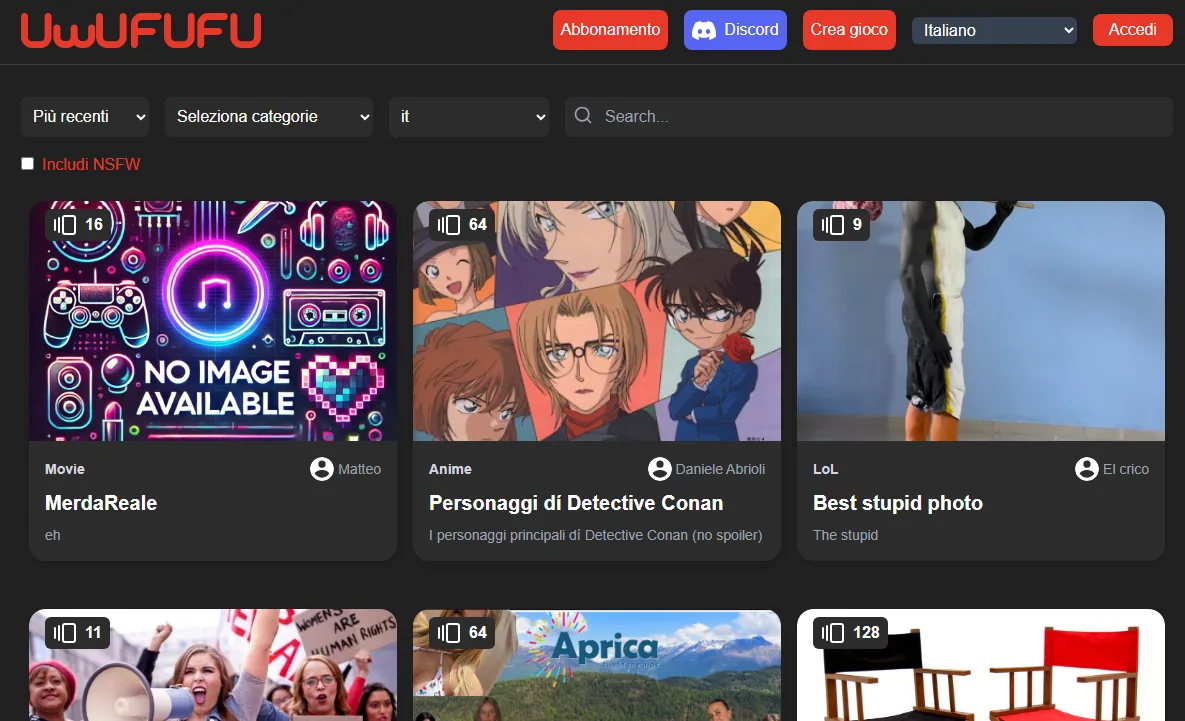The width and height of the screenshot is (1185, 721).
Task: Click El crico's avatar icon
Action: point(1087,469)
